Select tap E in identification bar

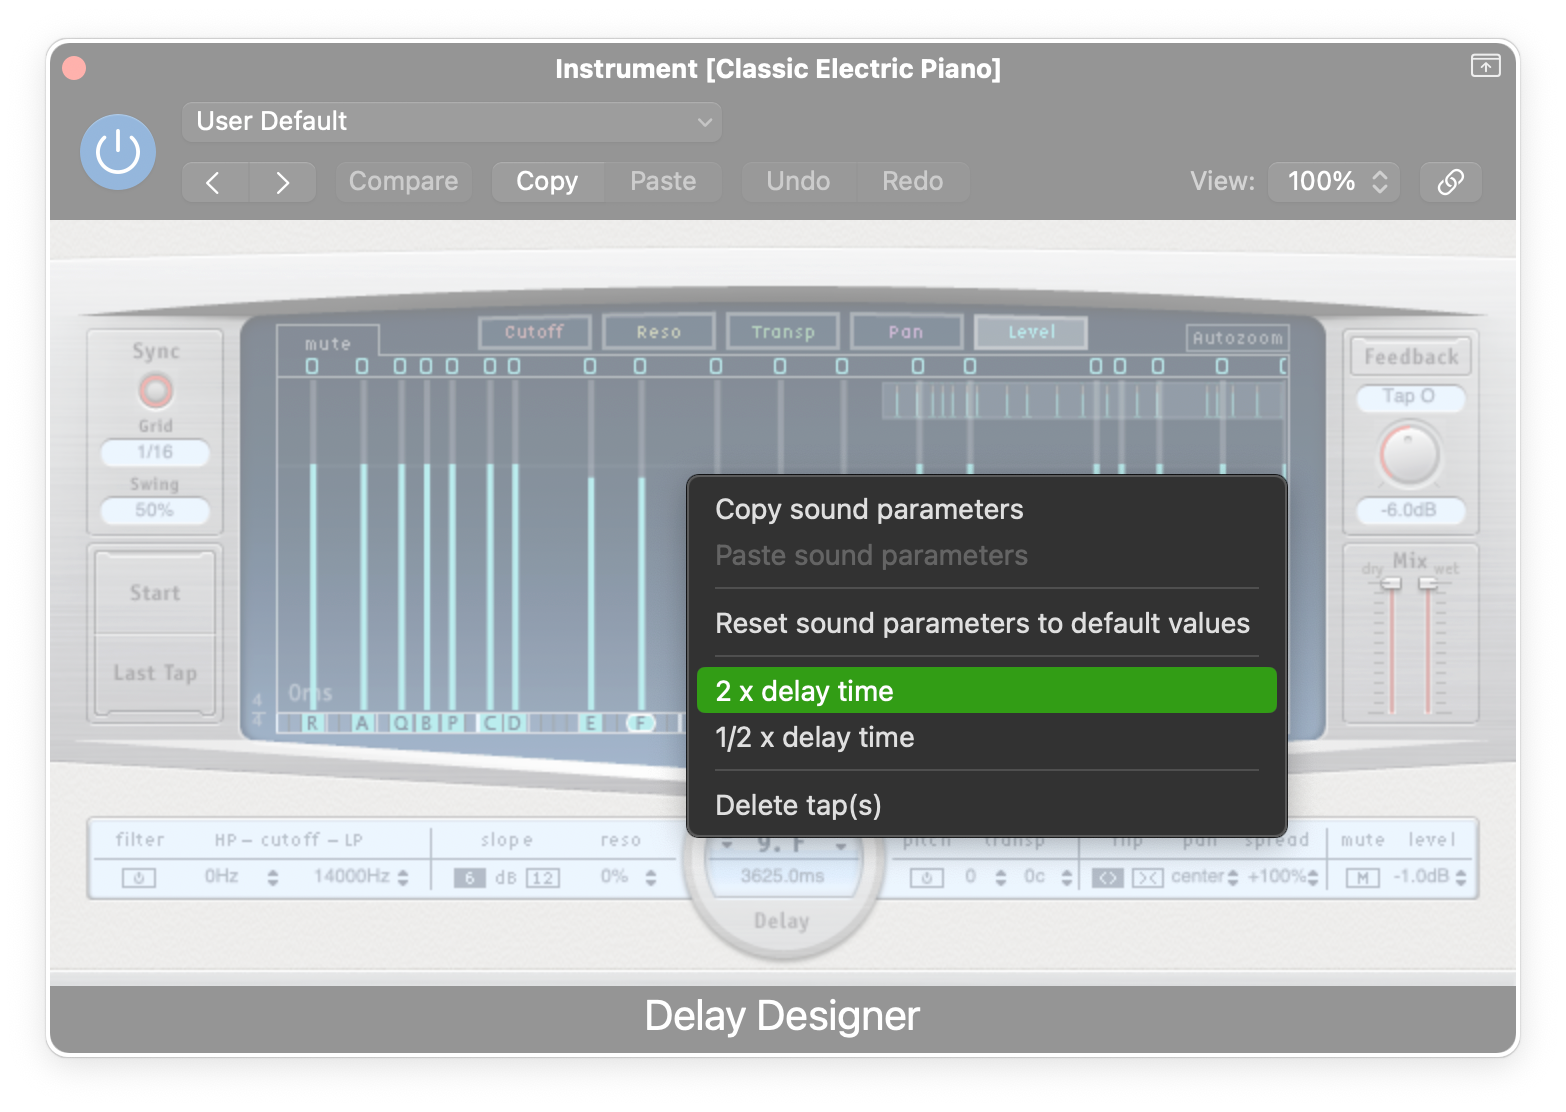point(590,723)
